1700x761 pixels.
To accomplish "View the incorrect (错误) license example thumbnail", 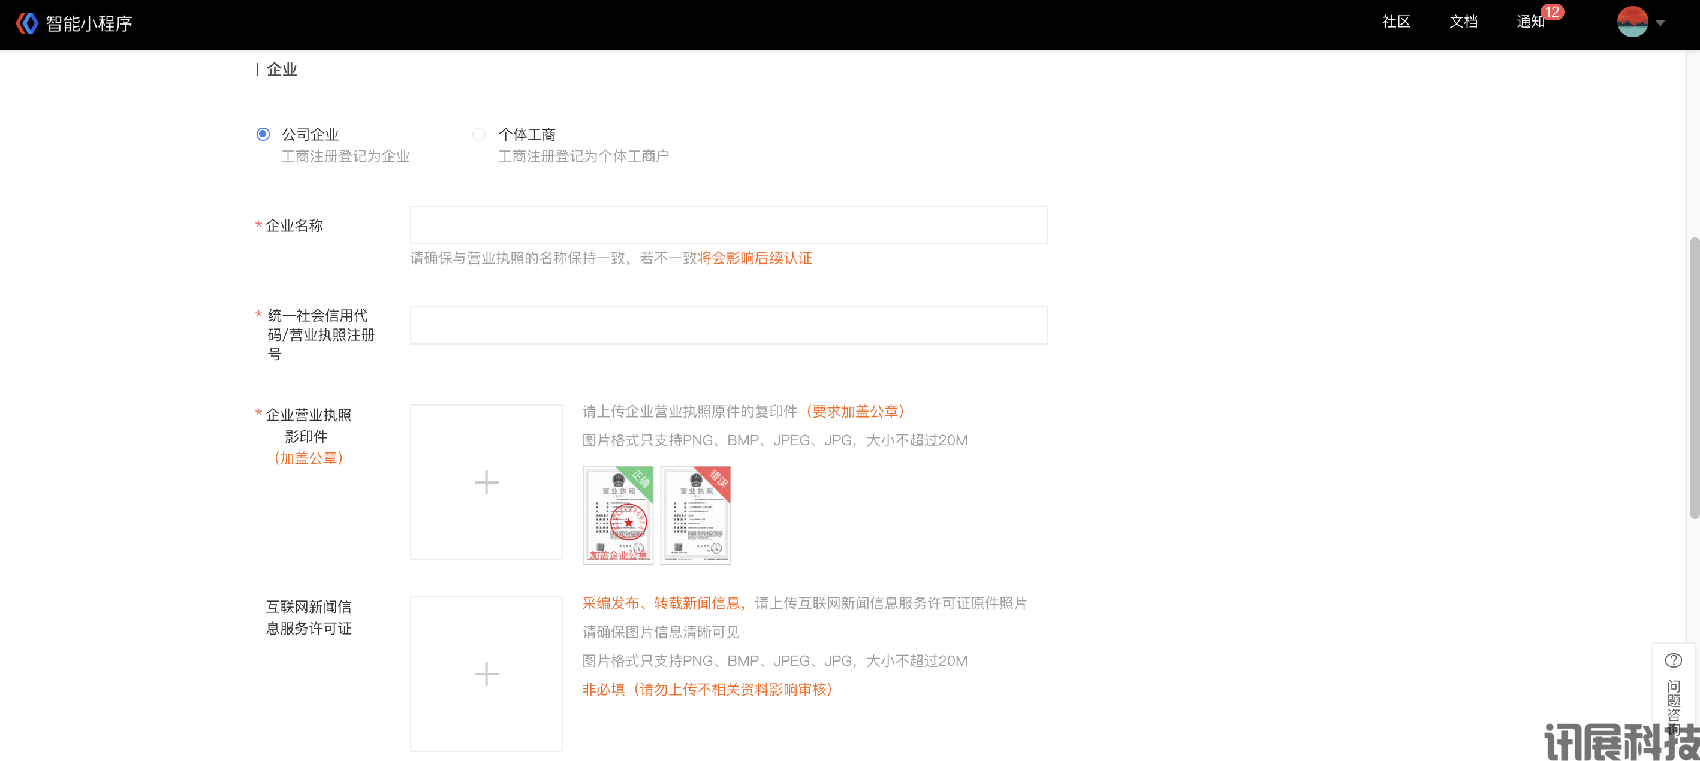I will coord(696,515).
